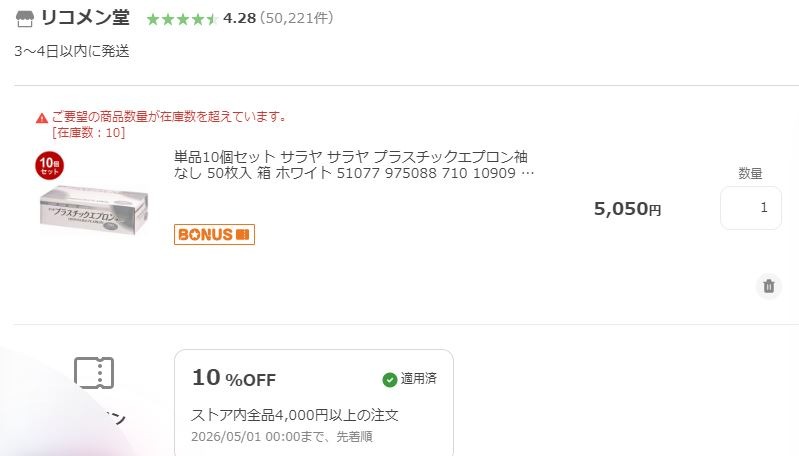Open the プラスチックエプロン product thumbnail
Viewport: 799px width, 456px height.
[x=94, y=210]
